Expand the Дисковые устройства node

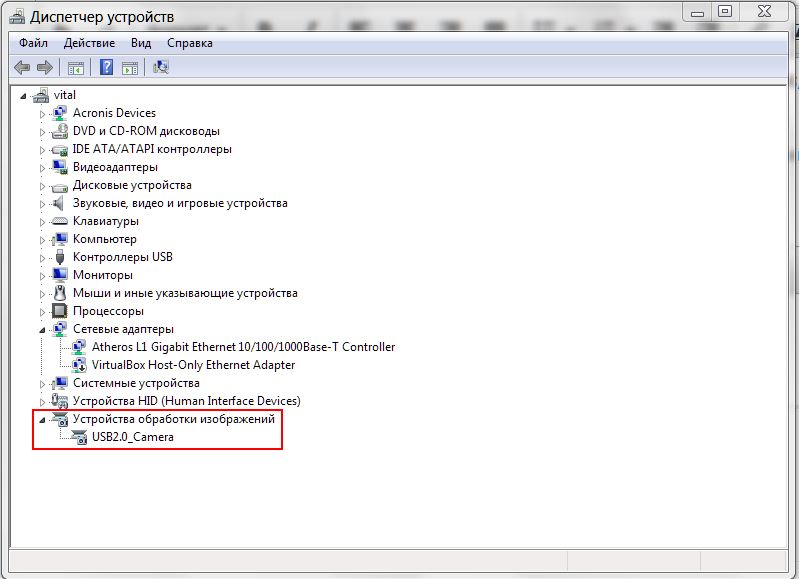(43, 186)
